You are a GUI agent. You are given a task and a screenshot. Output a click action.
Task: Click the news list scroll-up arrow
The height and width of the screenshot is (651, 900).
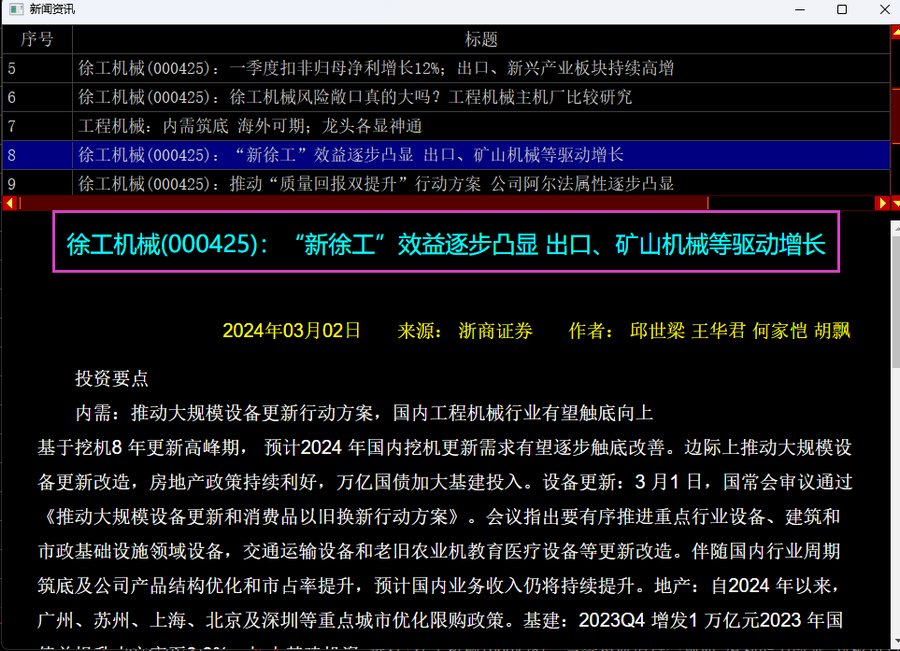pyautogui.click(x=894, y=32)
